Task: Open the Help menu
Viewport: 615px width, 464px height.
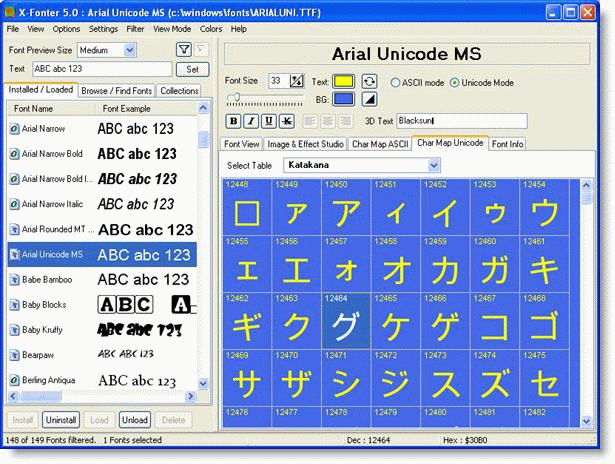Action: (x=238, y=29)
